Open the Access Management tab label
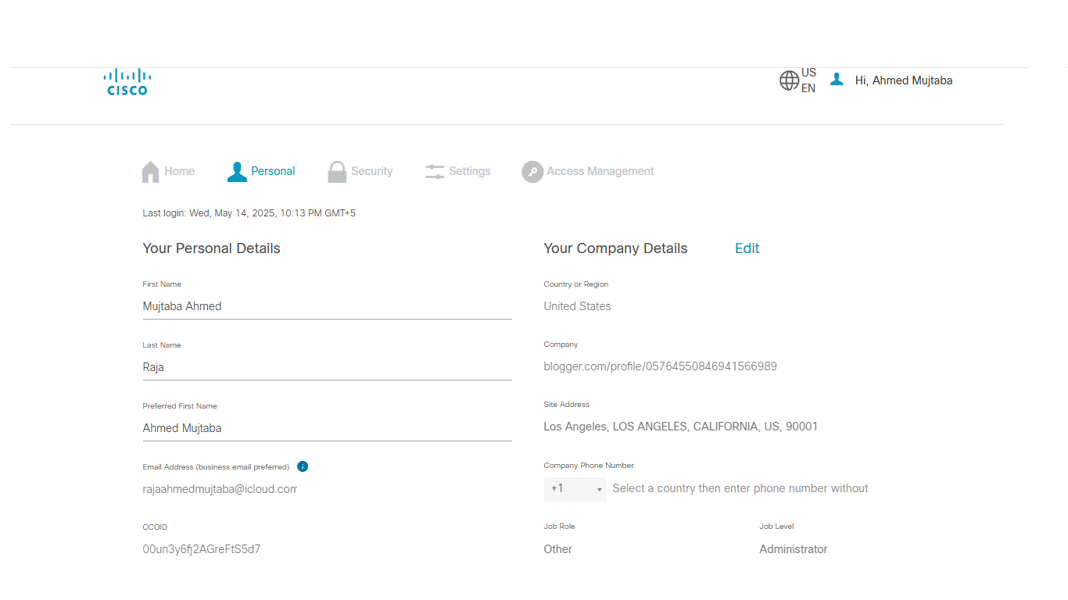 [600, 172]
